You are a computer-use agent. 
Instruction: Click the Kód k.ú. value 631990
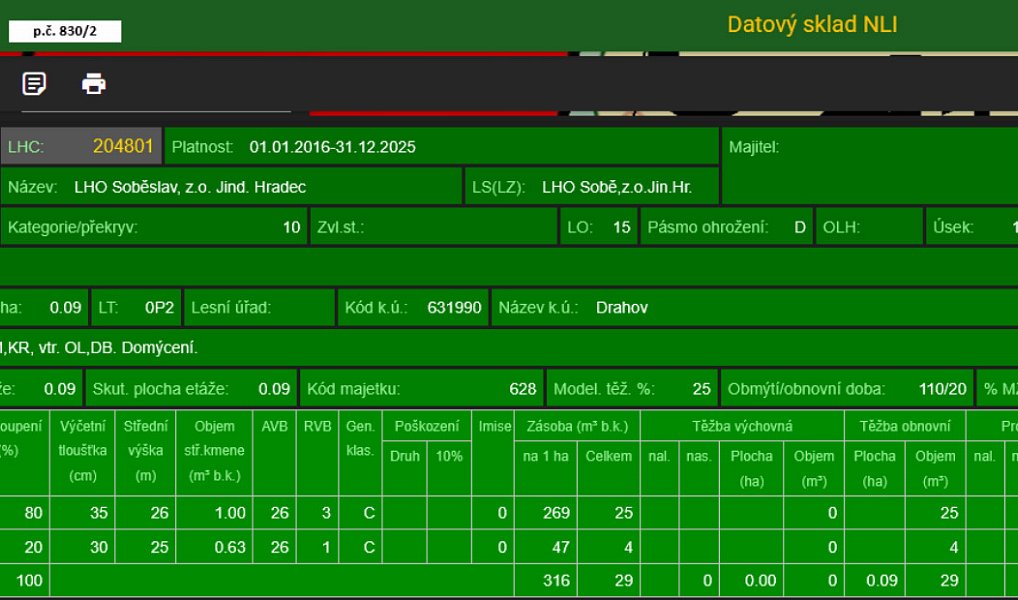[454, 307]
